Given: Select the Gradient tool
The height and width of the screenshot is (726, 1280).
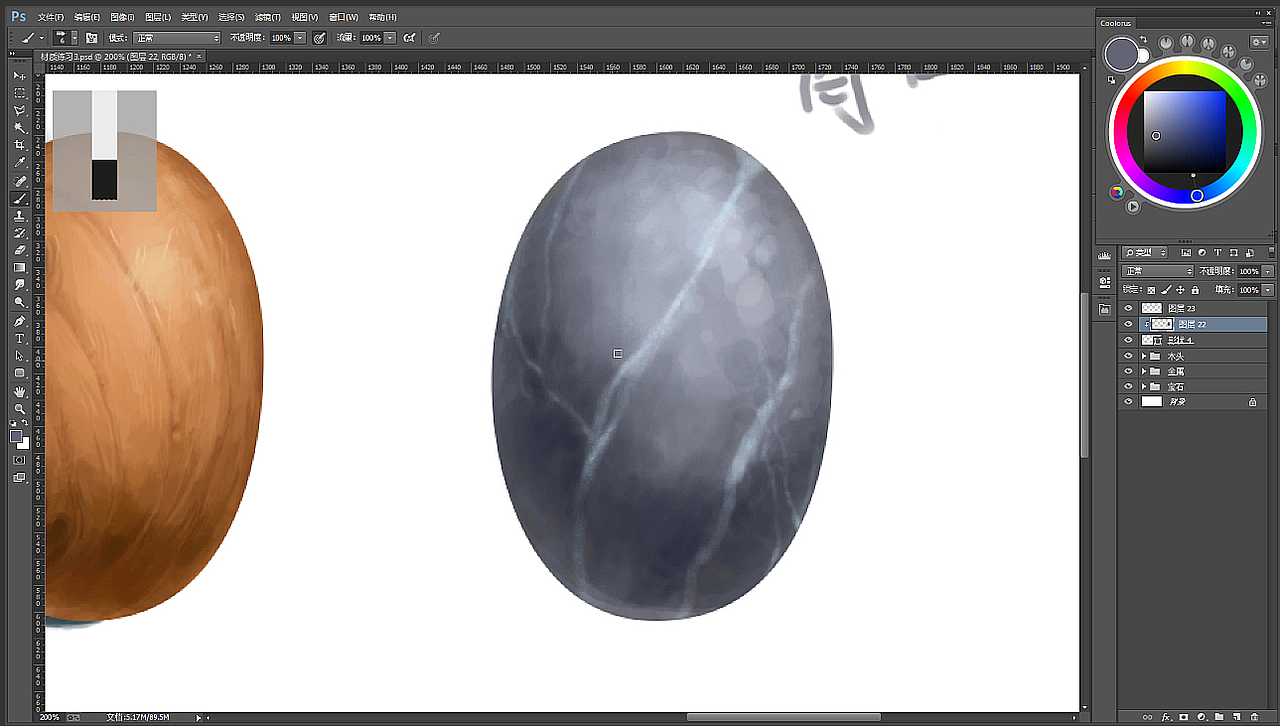Looking at the screenshot, I should 19,268.
